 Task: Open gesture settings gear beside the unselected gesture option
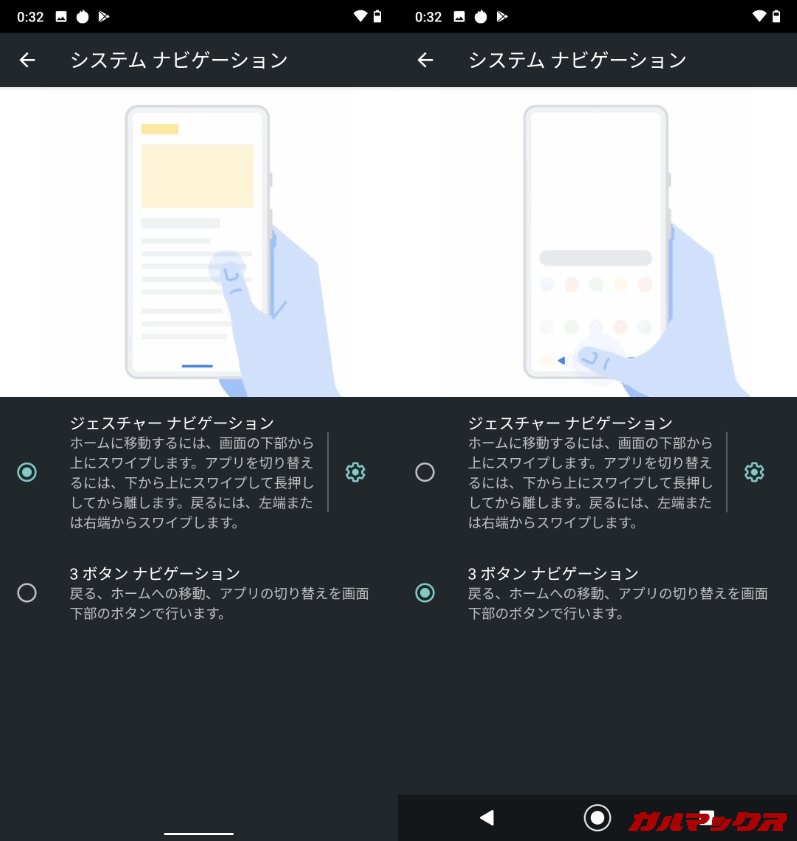point(754,472)
